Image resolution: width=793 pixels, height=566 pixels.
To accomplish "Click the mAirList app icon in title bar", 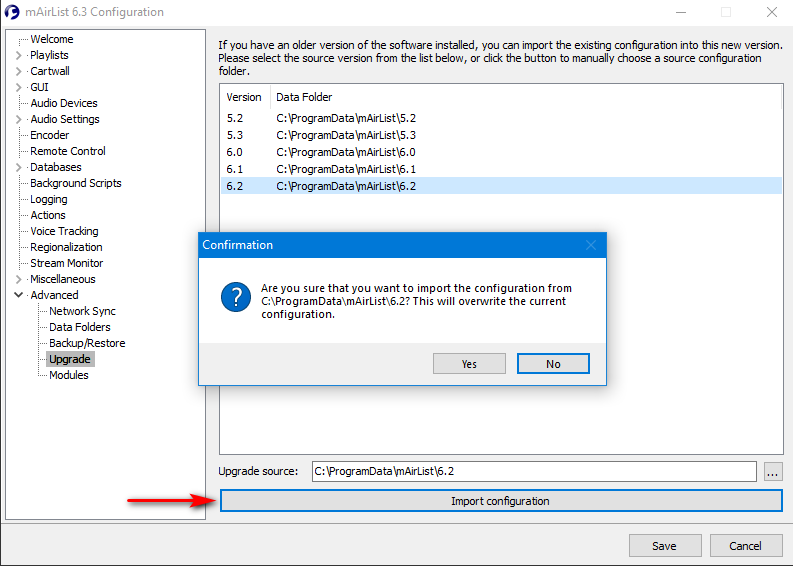I will pos(13,12).
